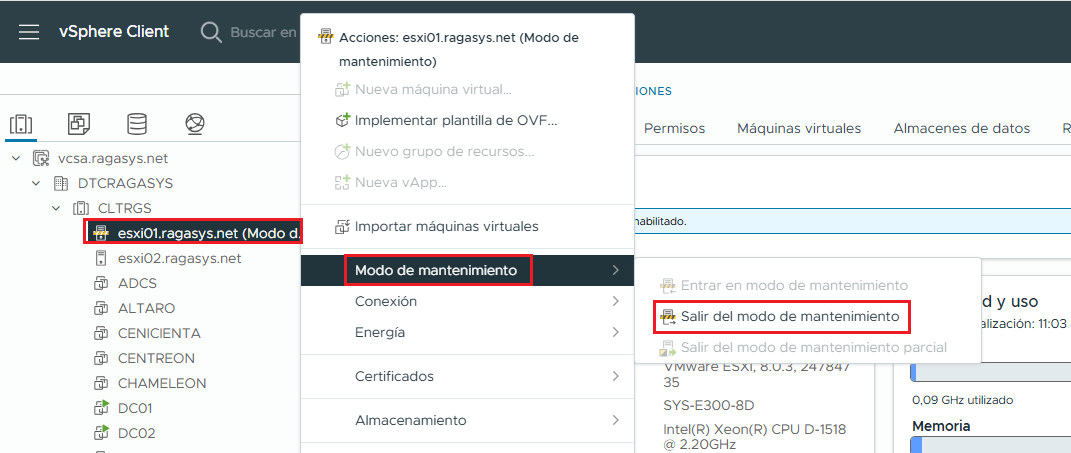1071x453 pixels.
Task: Click the DTCRAGASYS datacenter icon
Action: click(61, 184)
